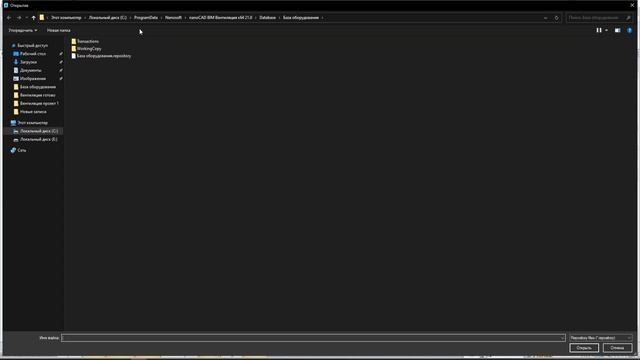
Task: Create a folder with 'Новая папка'
Action: (x=58, y=30)
